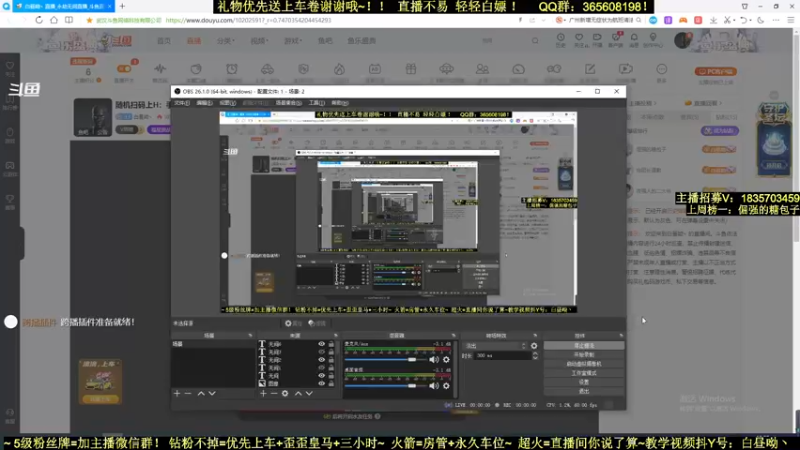This screenshot has width=800, height=450.
Task: Open source properties gear in the Sources toolbar
Action: coord(285,393)
